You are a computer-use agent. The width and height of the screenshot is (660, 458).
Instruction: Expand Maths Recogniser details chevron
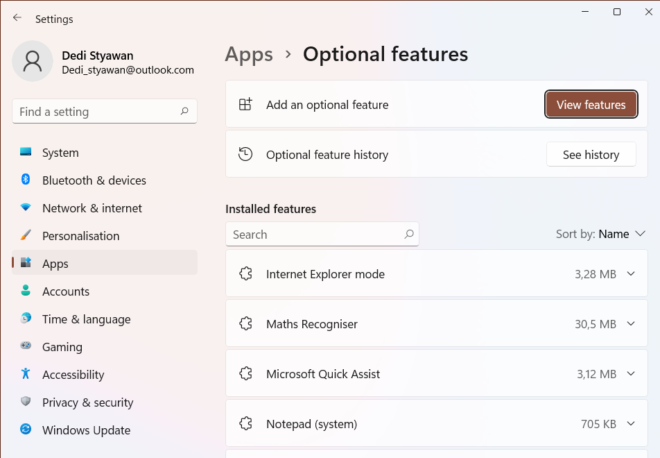point(631,324)
